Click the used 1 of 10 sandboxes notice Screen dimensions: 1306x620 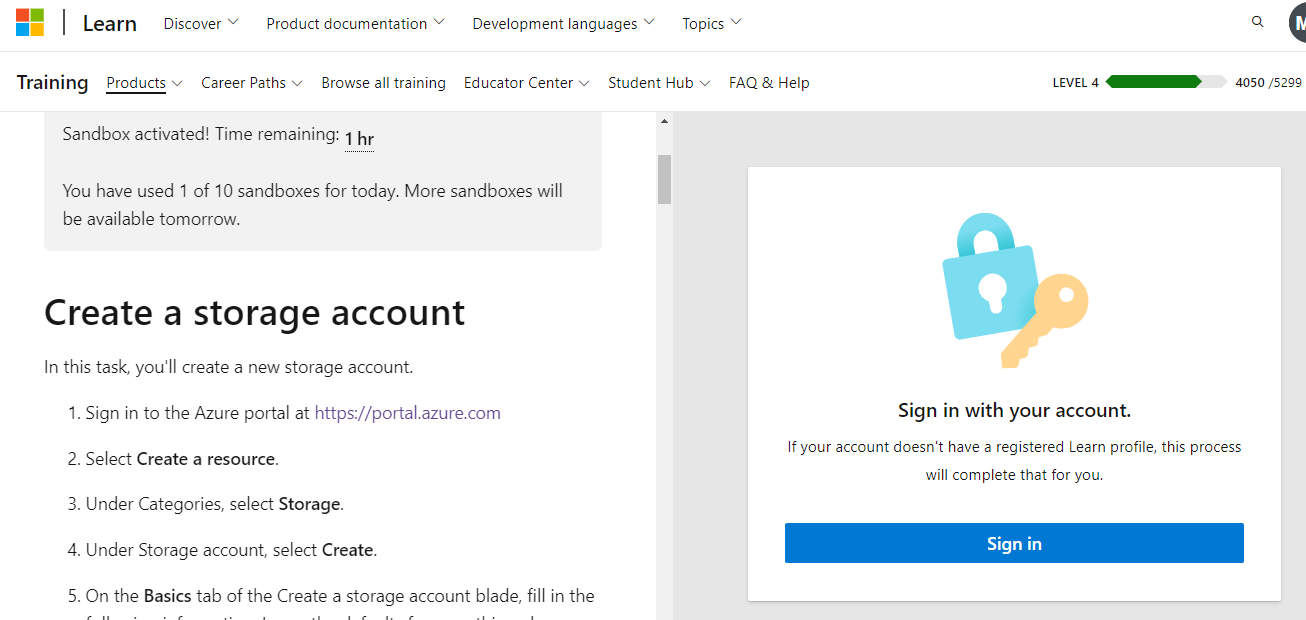coord(313,204)
